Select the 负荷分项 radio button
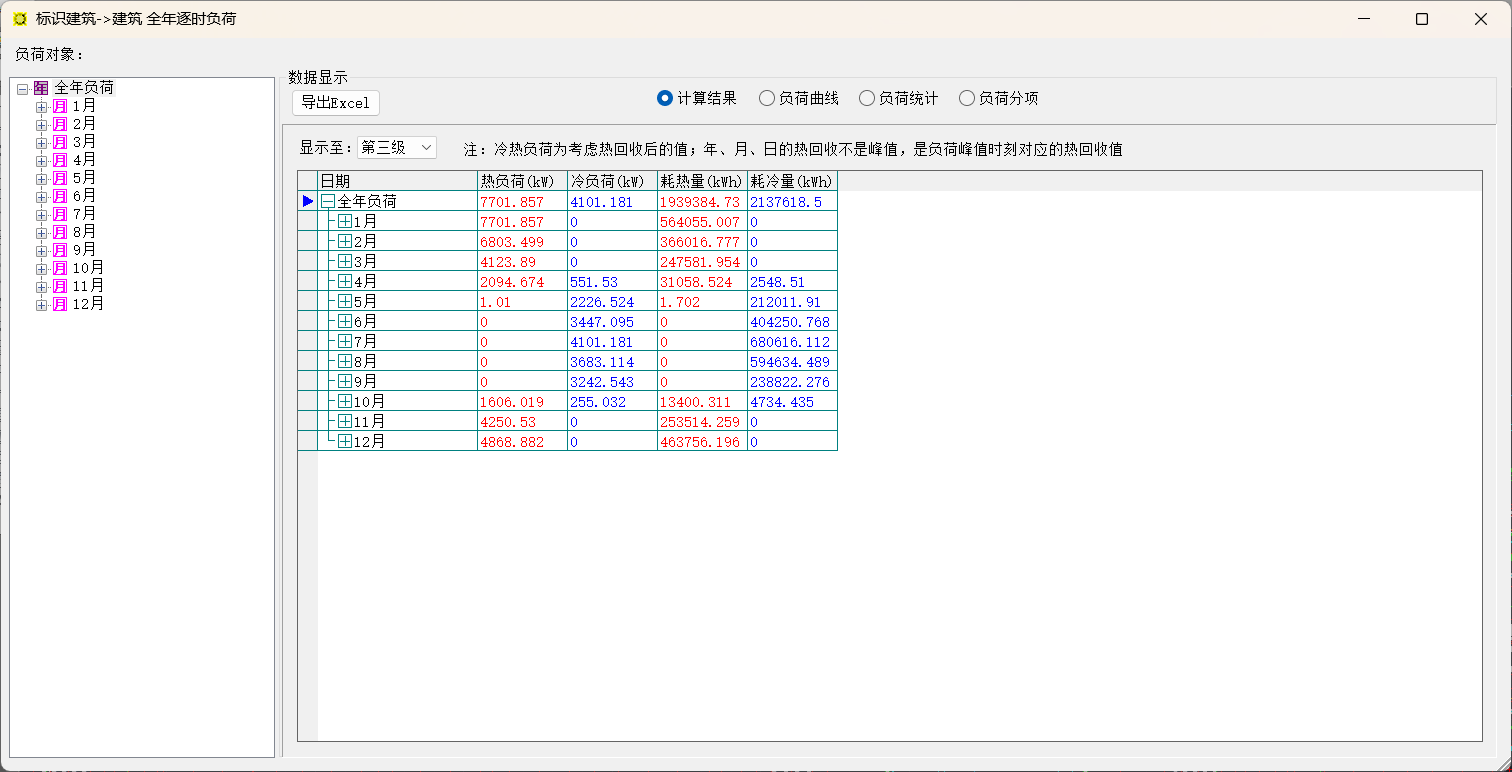The width and height of the screenshot is (1512, 772). tap(967, 98)
